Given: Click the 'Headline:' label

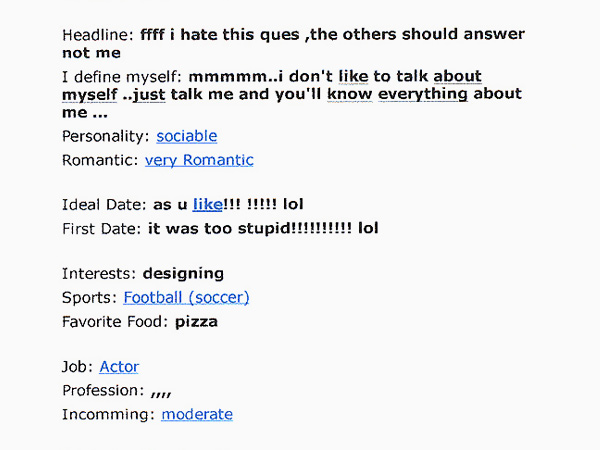Looking at the screenshot, I should tap(98, 34).
